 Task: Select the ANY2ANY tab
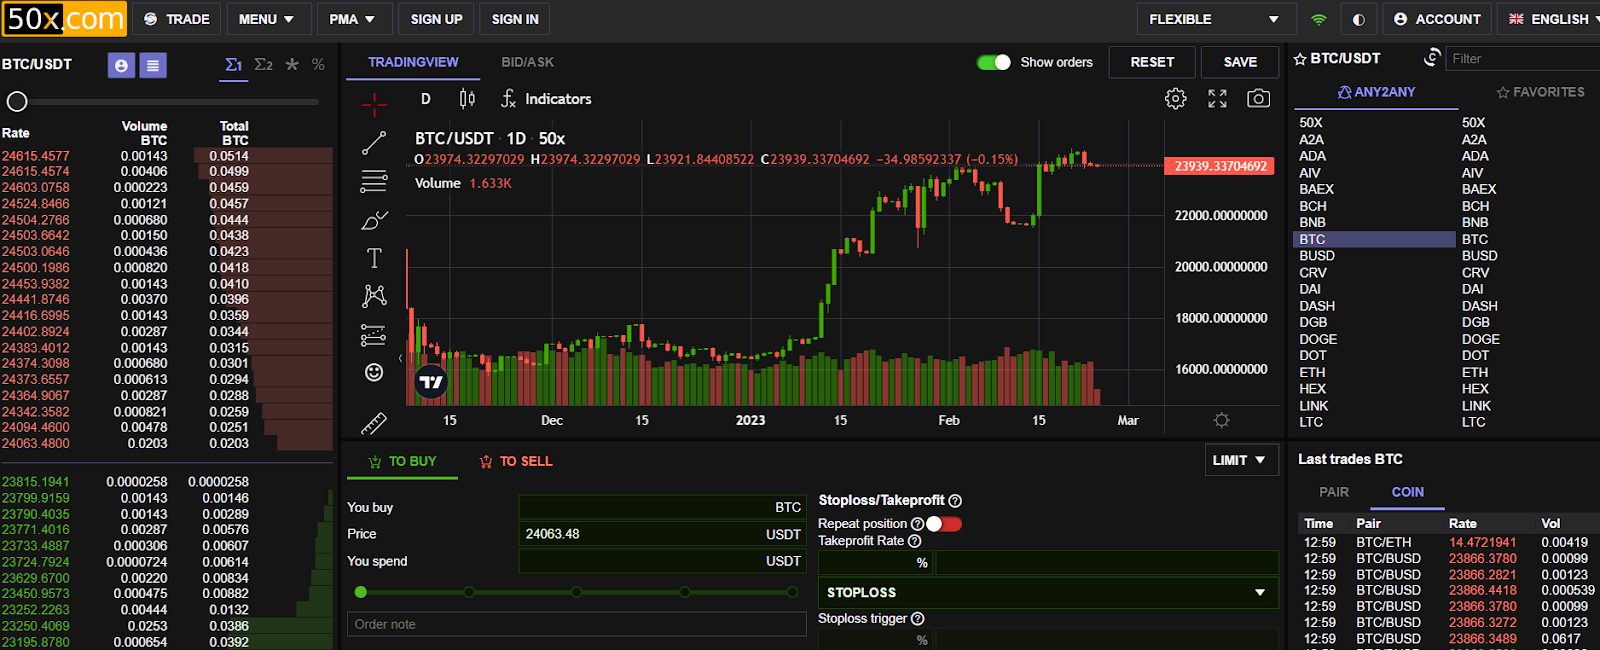point(1376,92)
